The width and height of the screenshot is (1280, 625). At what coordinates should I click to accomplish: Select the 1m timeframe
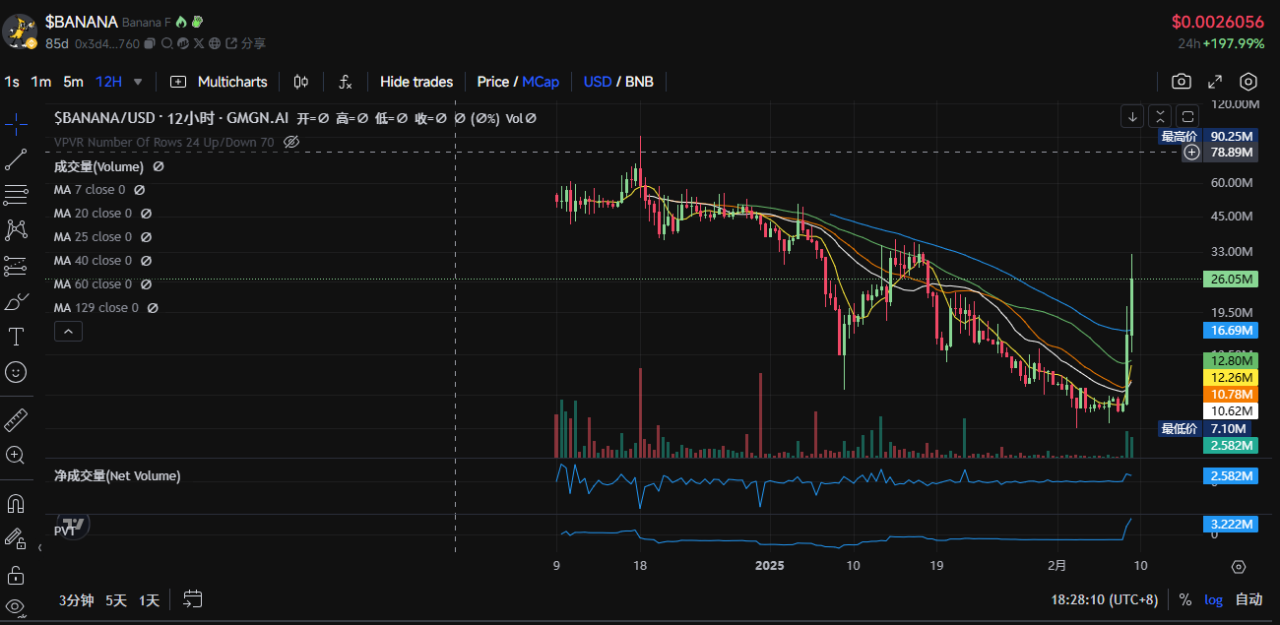pos(41,82)
